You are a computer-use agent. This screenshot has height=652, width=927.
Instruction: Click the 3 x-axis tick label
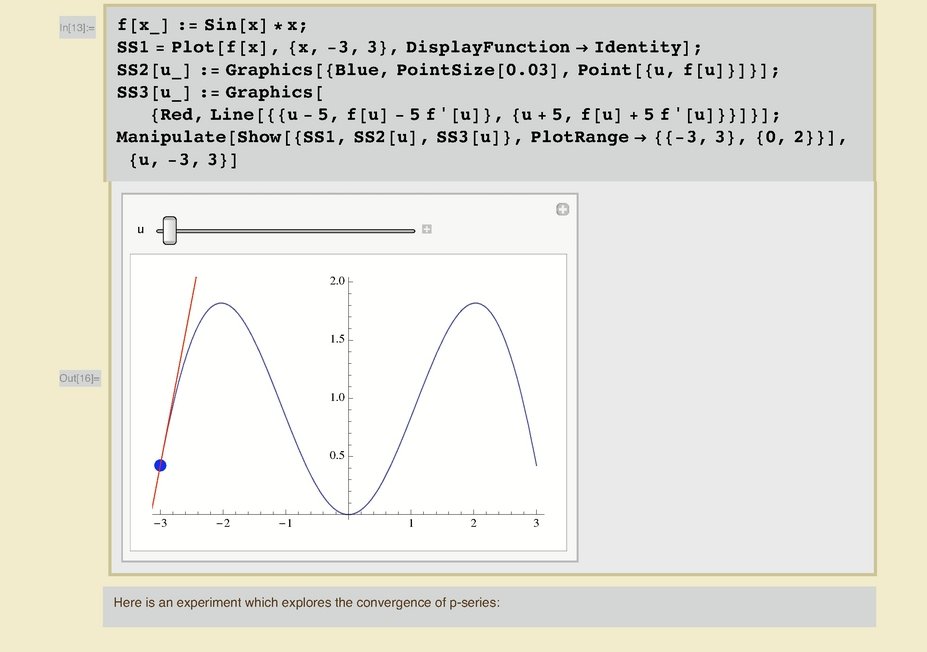(x=536, y=524)
